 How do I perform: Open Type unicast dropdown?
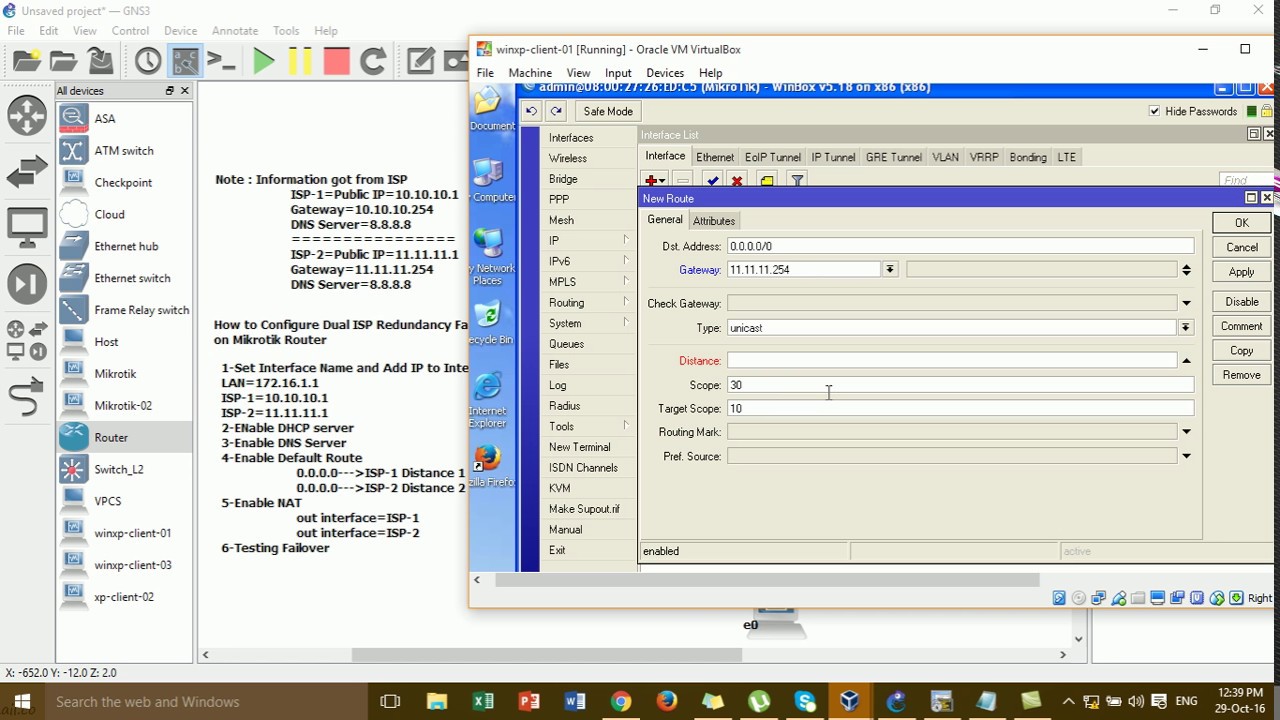pos(1186,327)
